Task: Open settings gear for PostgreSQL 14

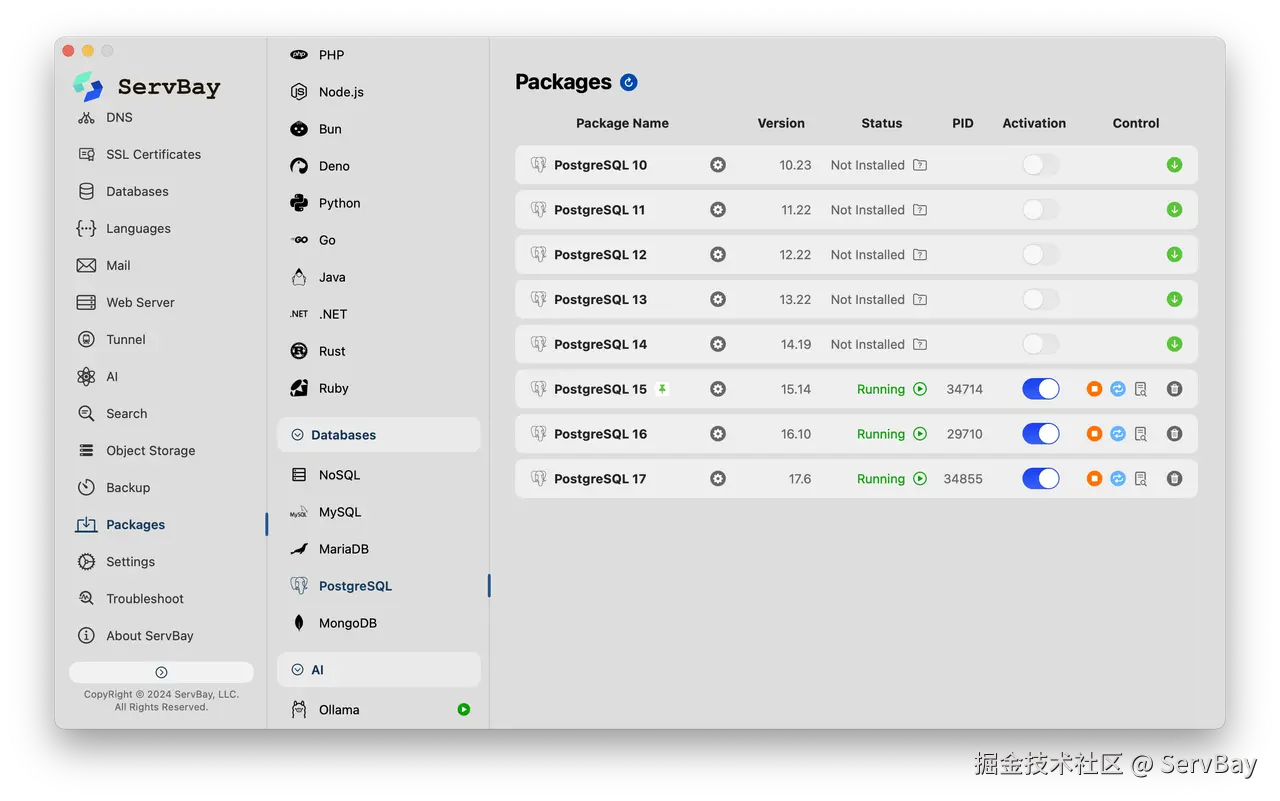Action: click(718, 344)
